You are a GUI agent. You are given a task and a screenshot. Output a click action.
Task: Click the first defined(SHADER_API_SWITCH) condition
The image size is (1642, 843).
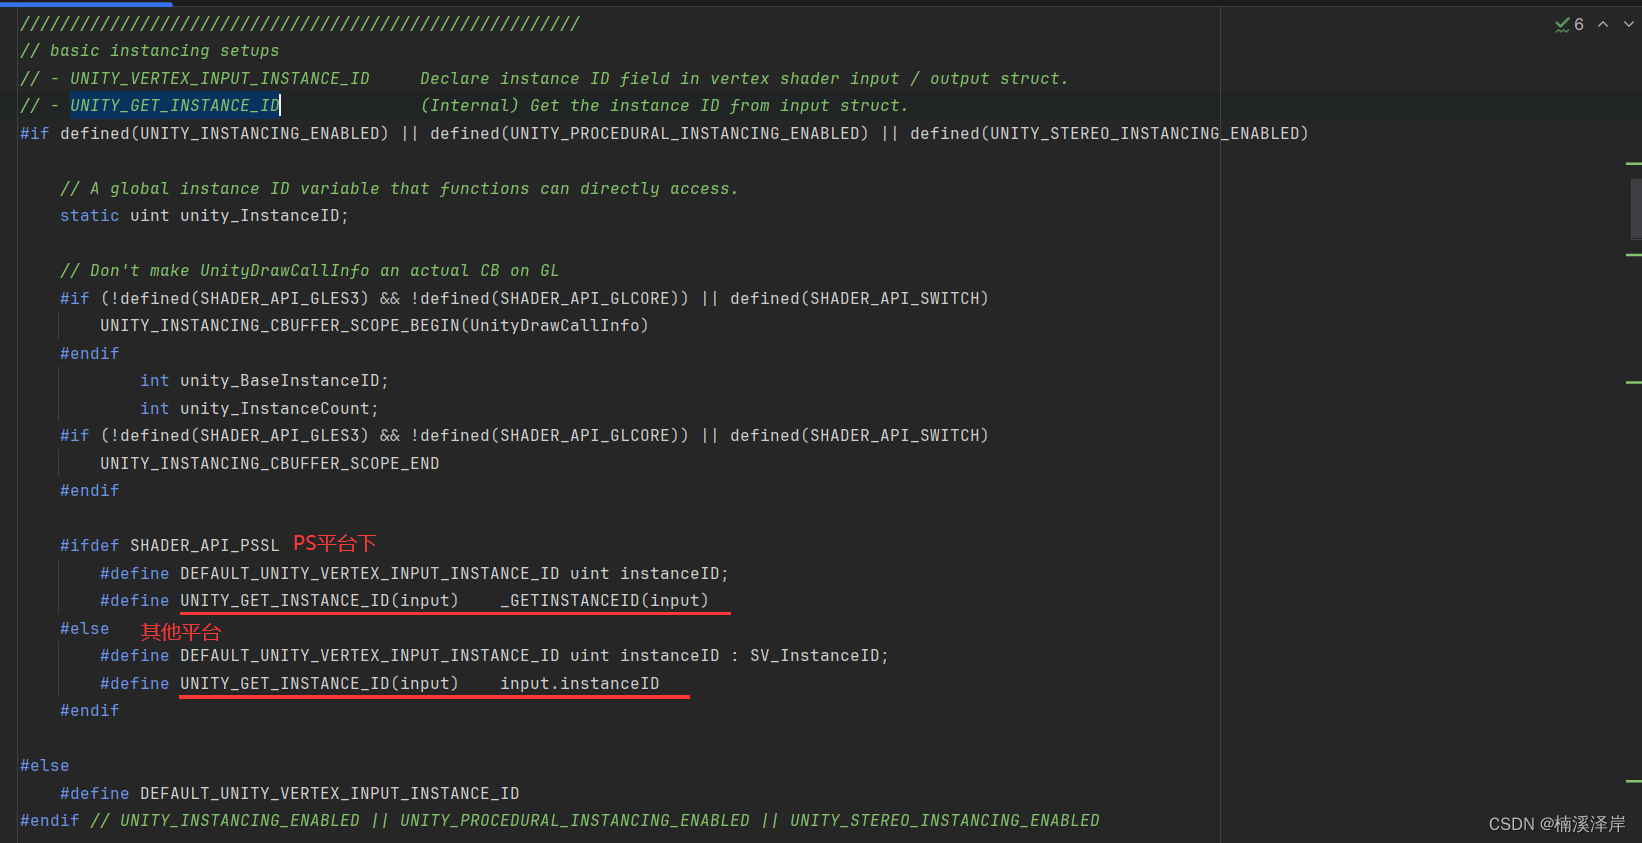point(859,299)
